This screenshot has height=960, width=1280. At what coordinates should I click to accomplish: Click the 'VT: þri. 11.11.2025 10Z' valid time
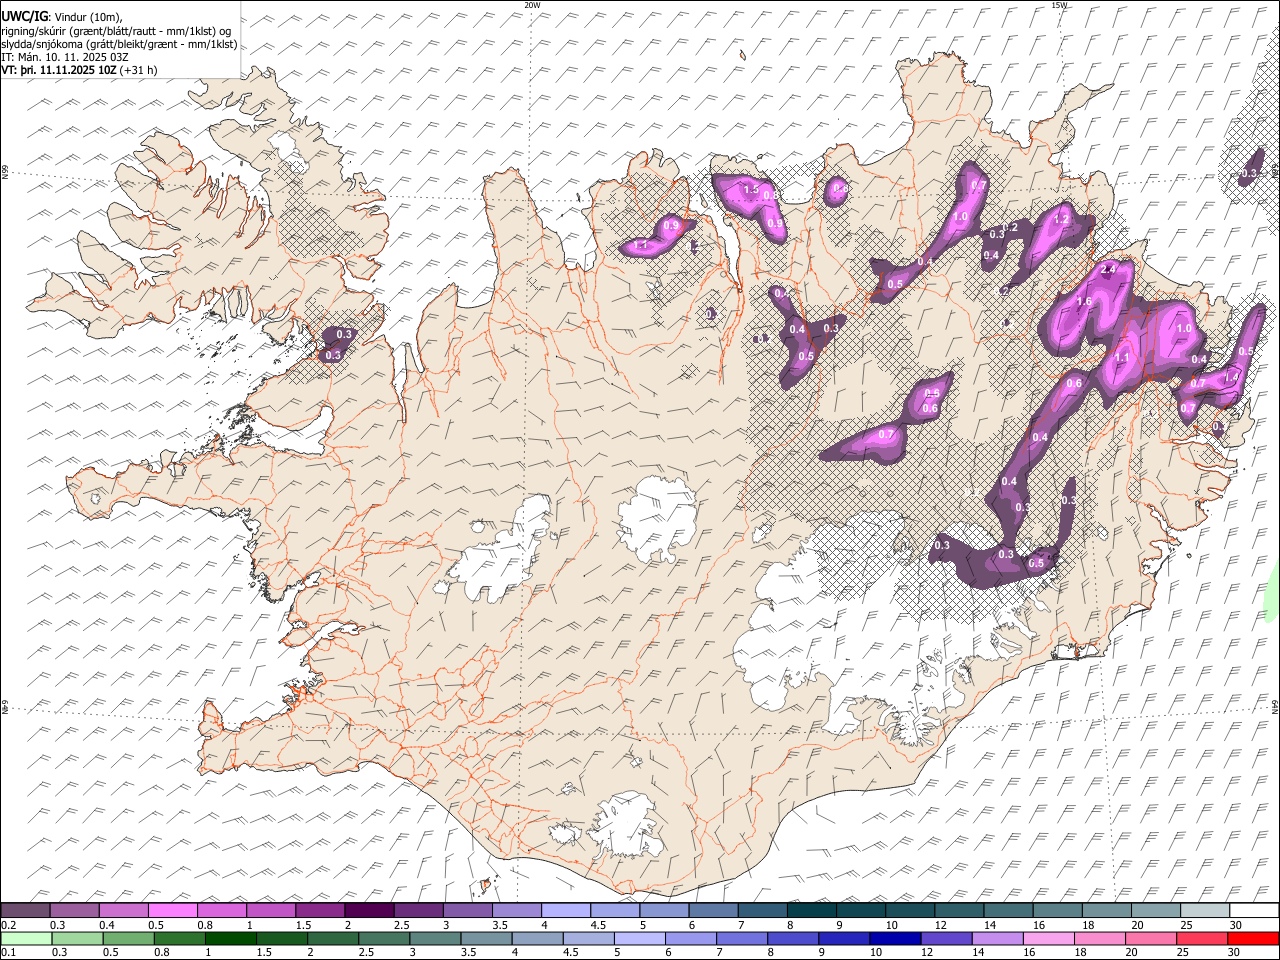pos(60,70)
